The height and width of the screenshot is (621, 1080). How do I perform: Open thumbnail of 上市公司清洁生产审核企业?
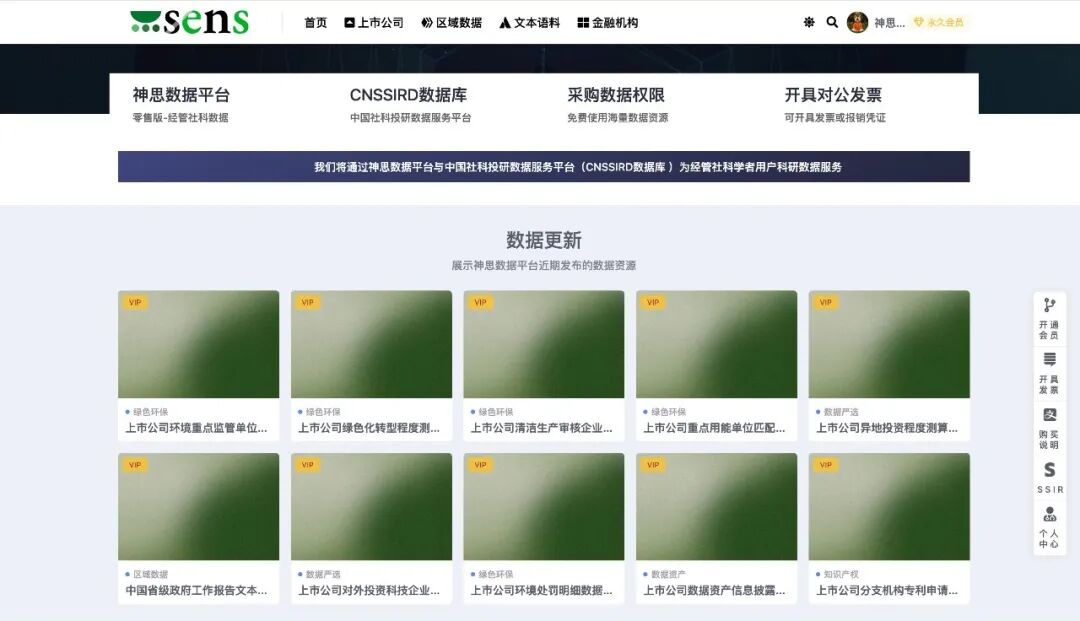click(x=543, y=344)
